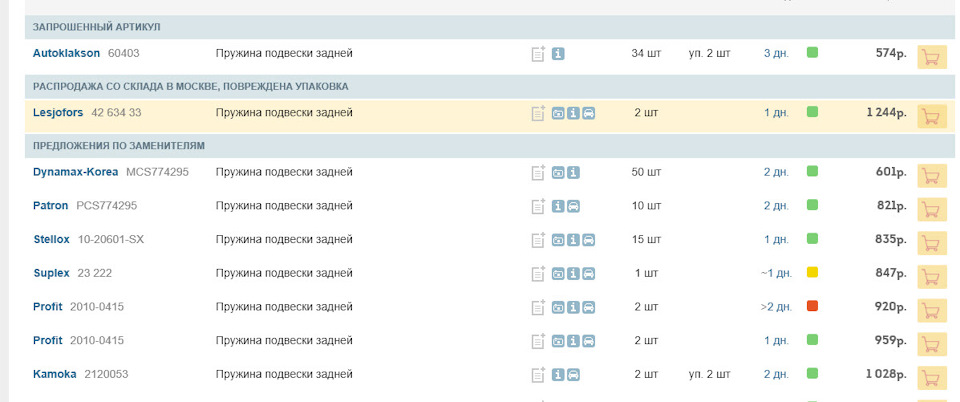The height and width of the screenshot is (402, 960).
Task: Open the Stellox brand link
Action: point(51,239)
